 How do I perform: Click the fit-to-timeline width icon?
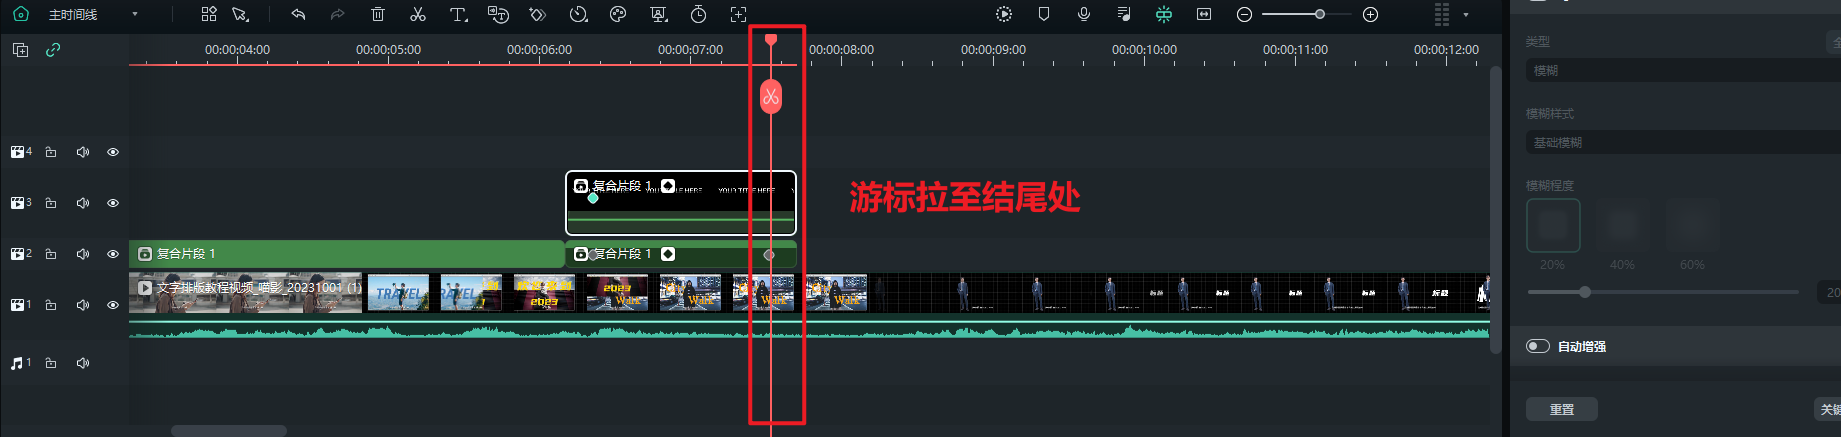[x=1204, y=14]
